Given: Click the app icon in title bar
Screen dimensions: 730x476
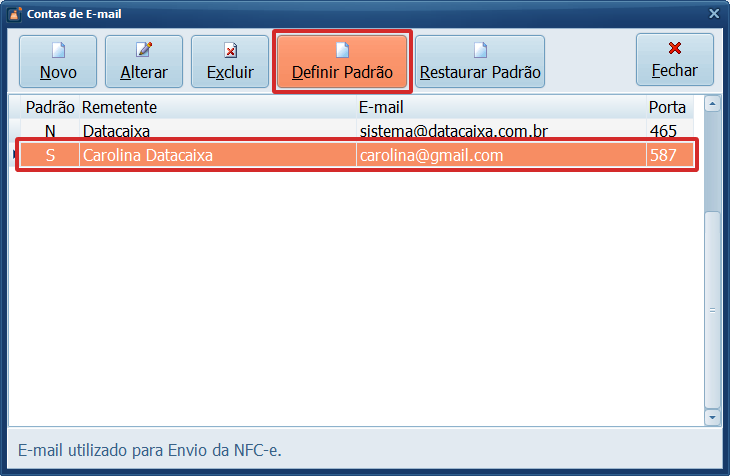Looking at the screenshot, I should [x=14, y=14].
